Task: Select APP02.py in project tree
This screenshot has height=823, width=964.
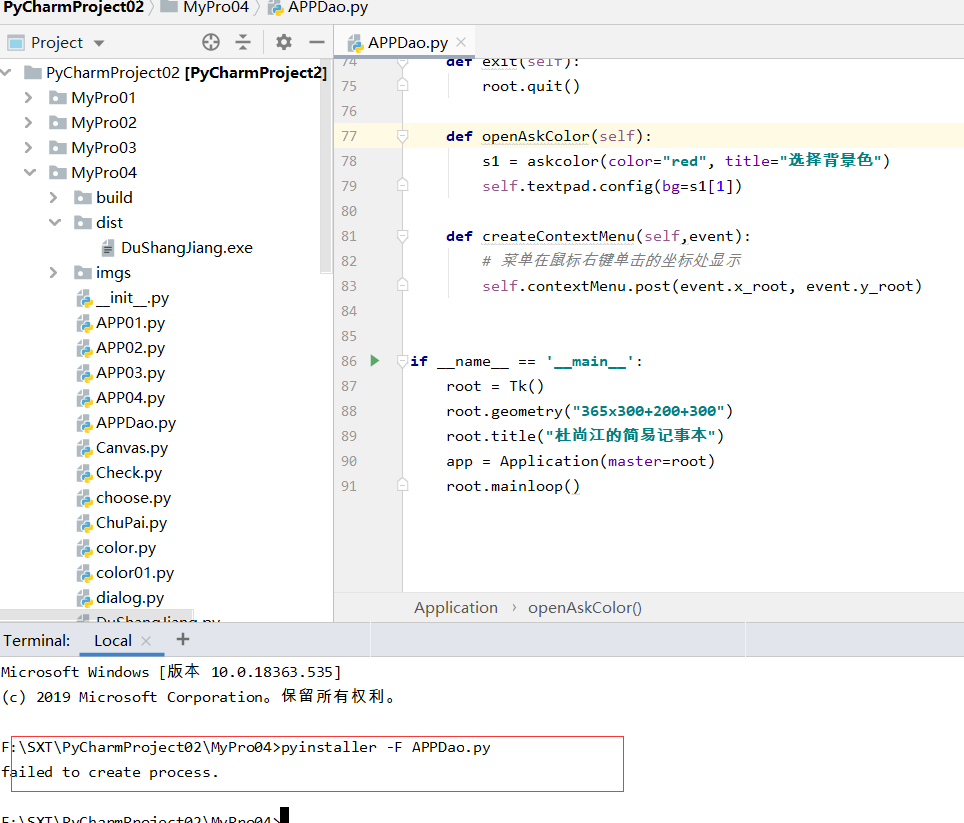Action: 130,348
